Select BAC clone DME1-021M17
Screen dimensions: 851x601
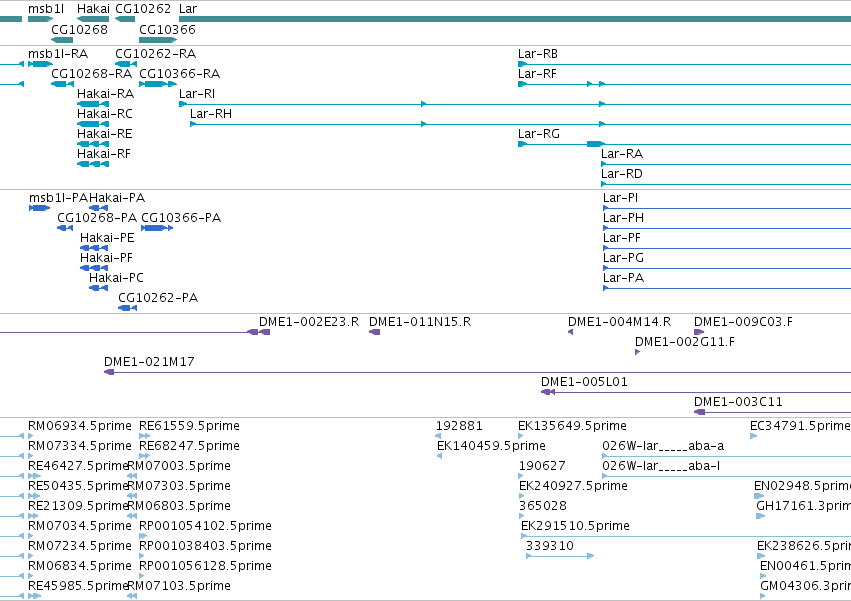[x=149, y=363]
